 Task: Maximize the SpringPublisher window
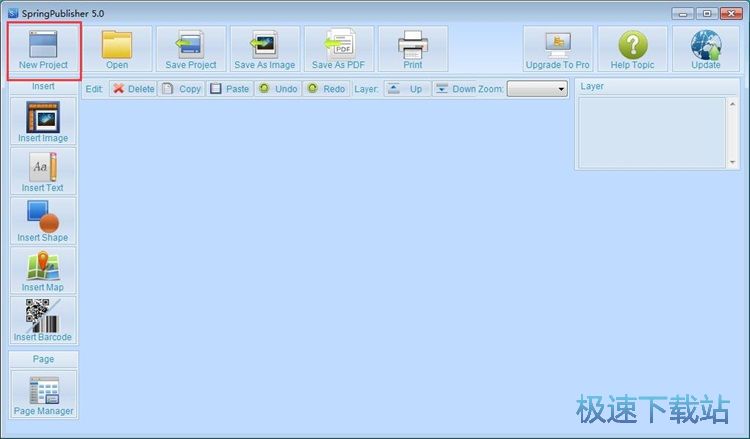(706, 13)
